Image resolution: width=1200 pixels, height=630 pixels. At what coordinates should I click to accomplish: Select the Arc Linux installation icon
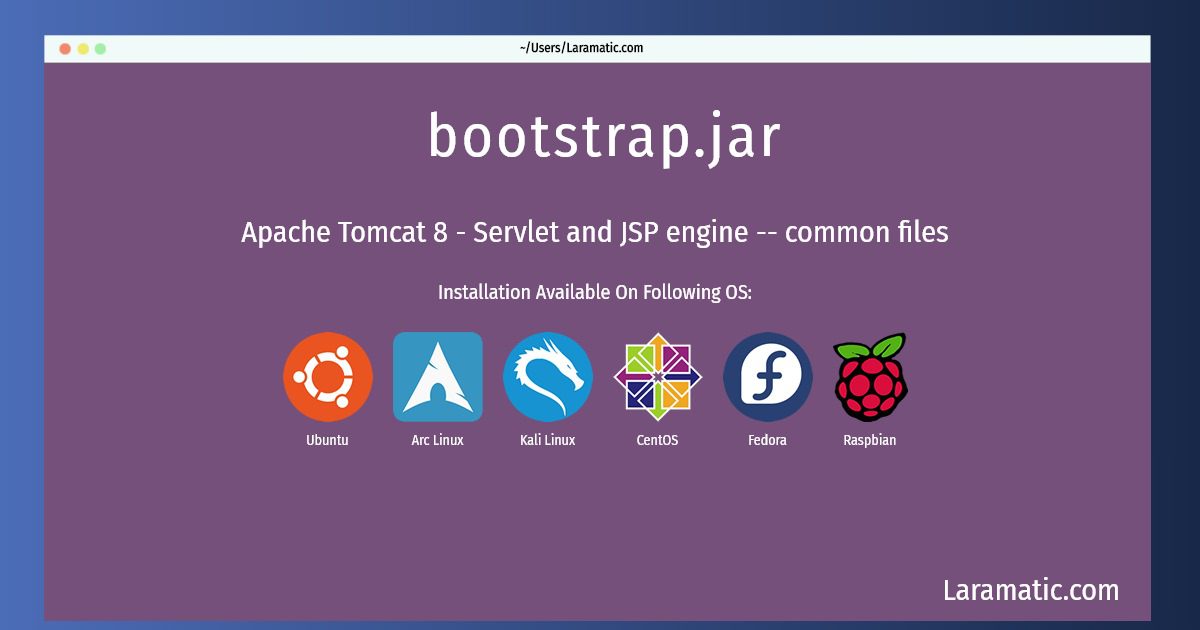[x=438, y=378]
